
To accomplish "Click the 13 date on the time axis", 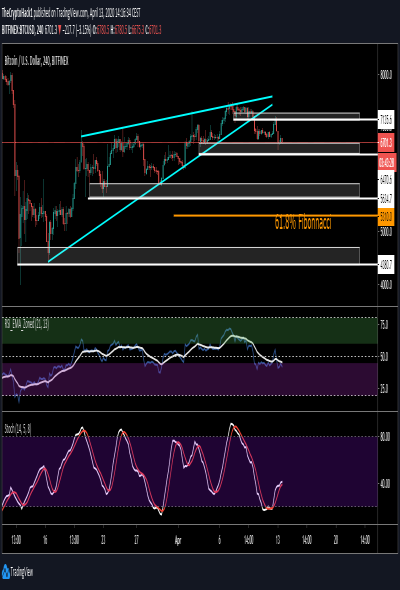I will pyautogui.click(x=277, y=540).
